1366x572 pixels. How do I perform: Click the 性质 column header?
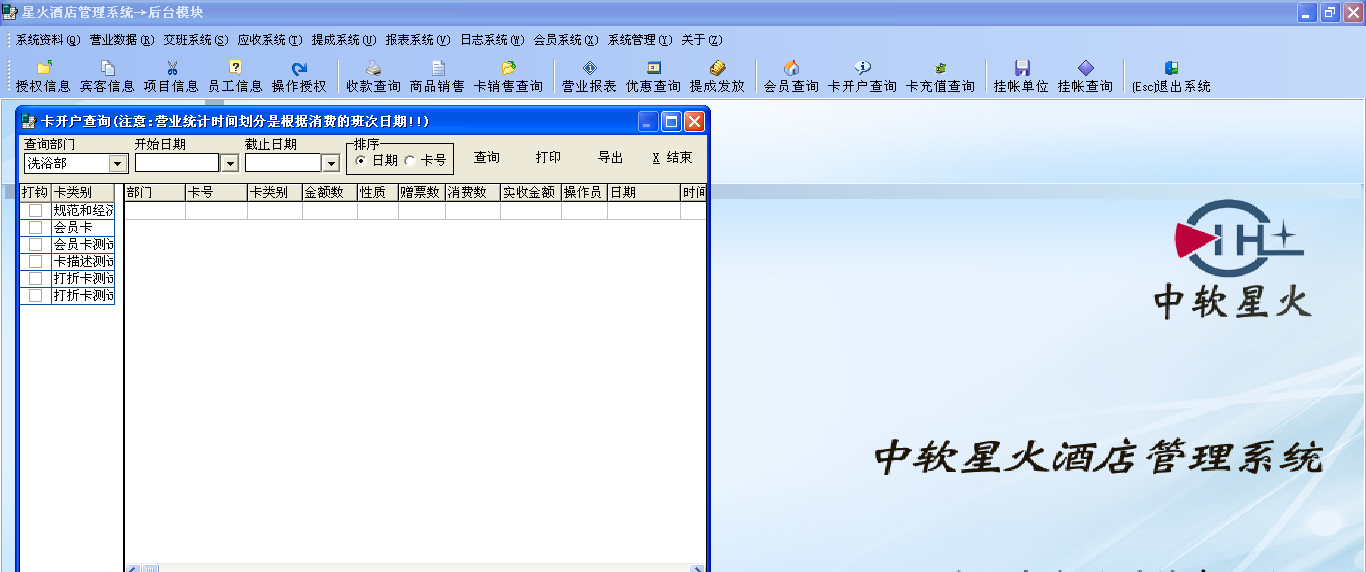tap(377, 192)
